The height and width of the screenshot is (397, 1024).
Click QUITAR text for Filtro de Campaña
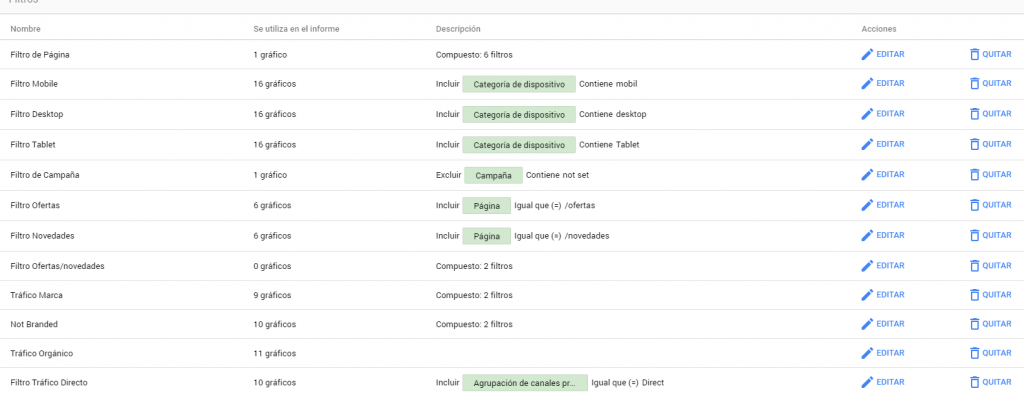pos(997,174)
